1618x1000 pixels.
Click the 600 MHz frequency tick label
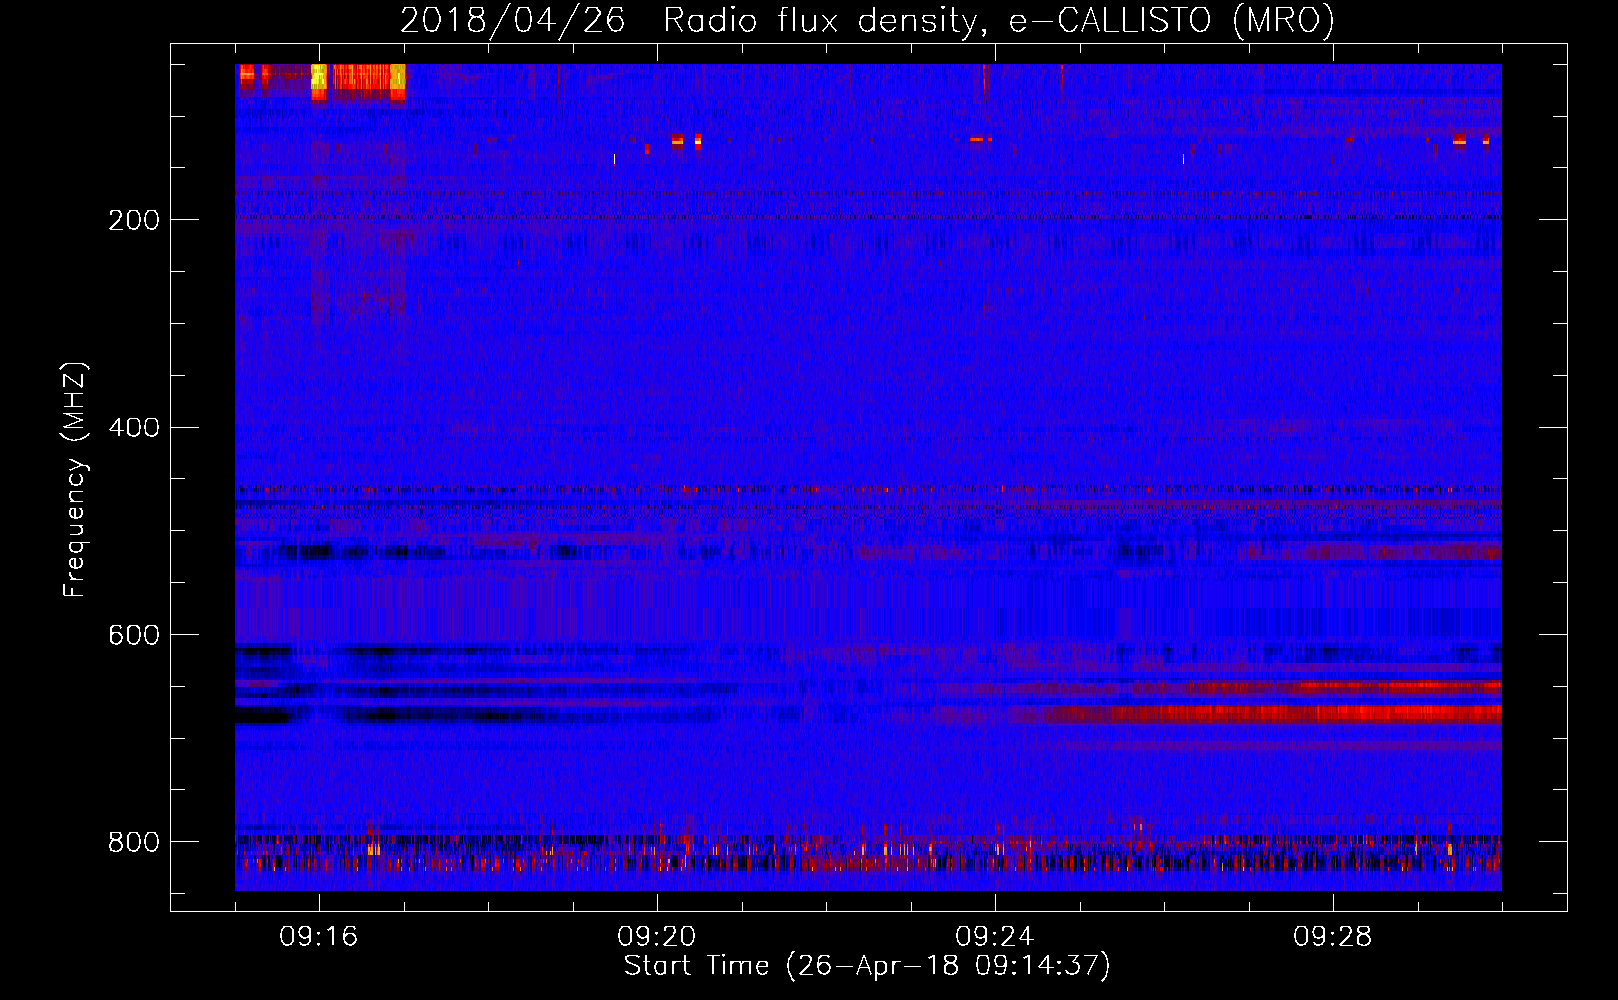click(134, 636)
